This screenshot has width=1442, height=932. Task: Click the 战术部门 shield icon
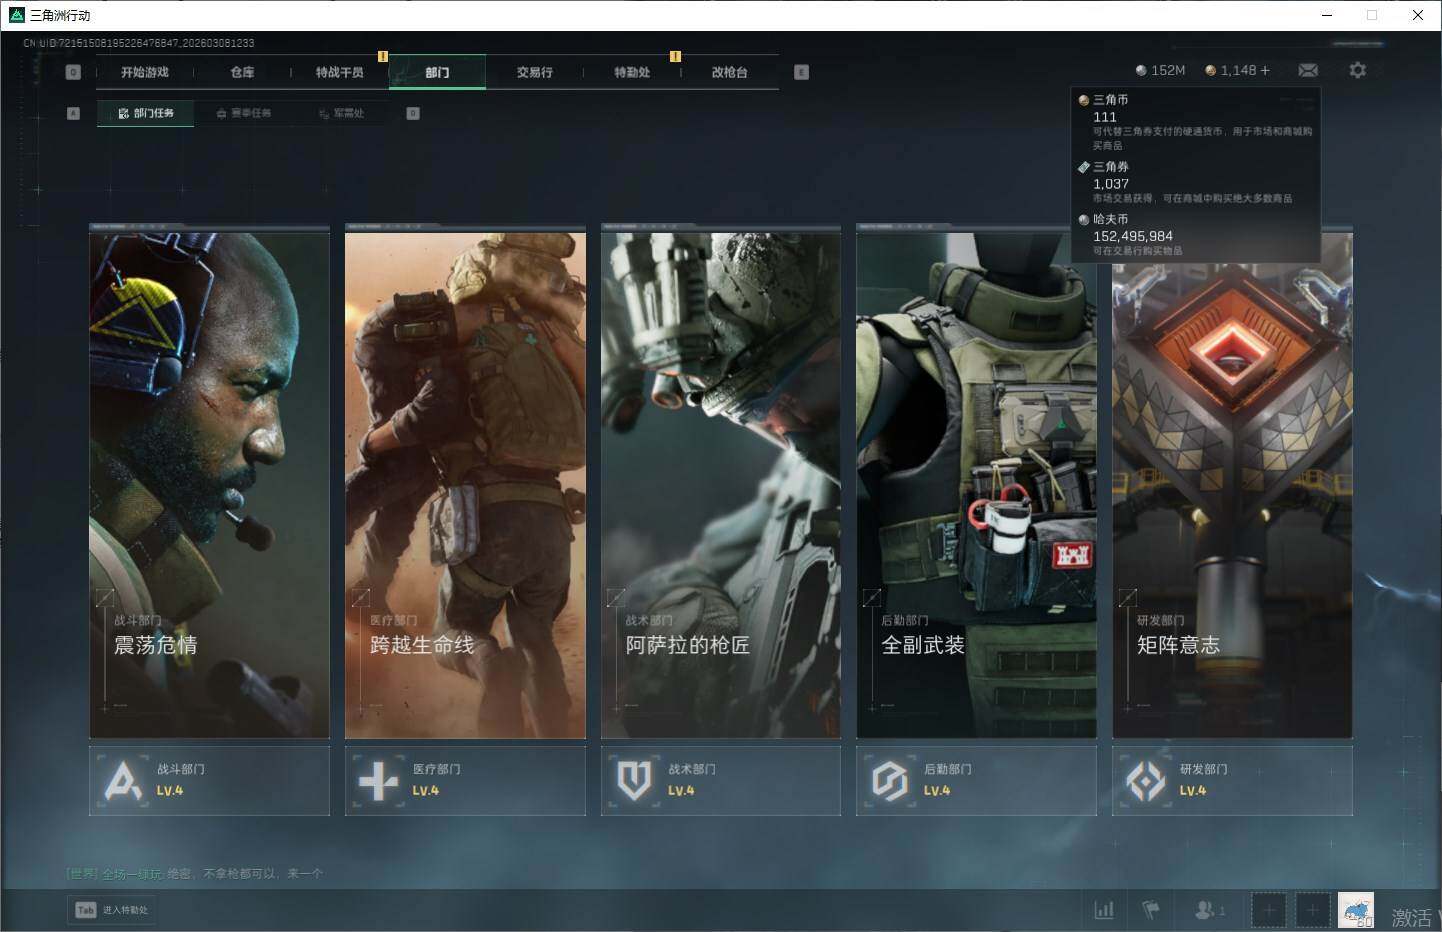coord(634,781)
